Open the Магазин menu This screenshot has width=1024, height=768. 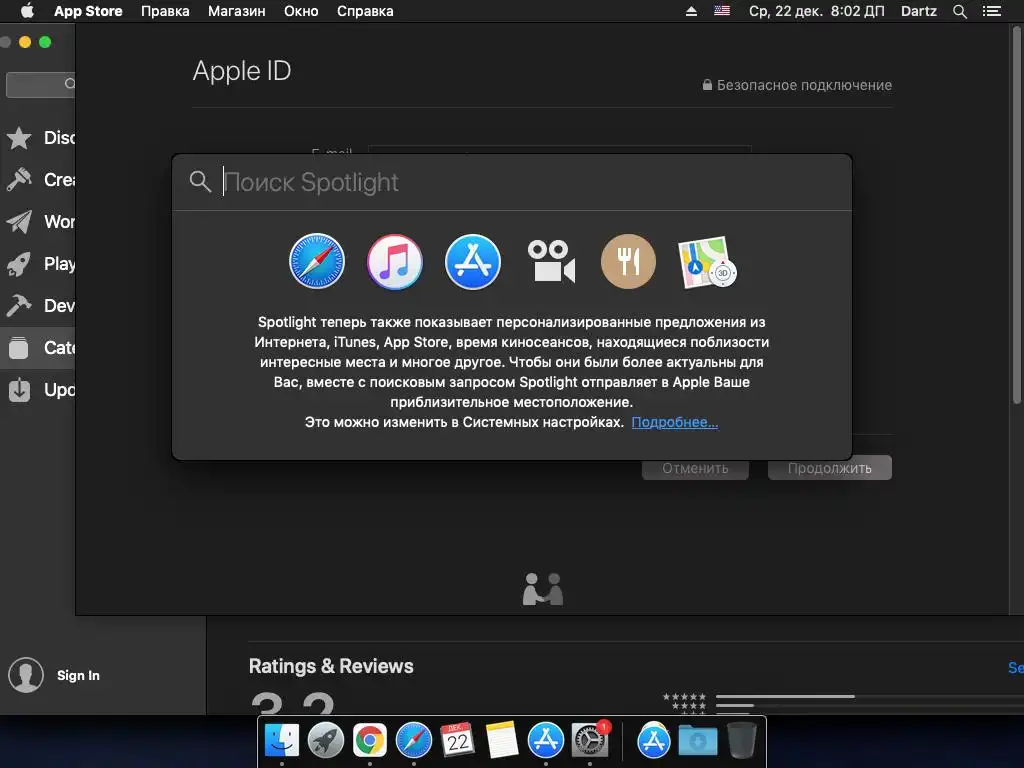[236, 11]
